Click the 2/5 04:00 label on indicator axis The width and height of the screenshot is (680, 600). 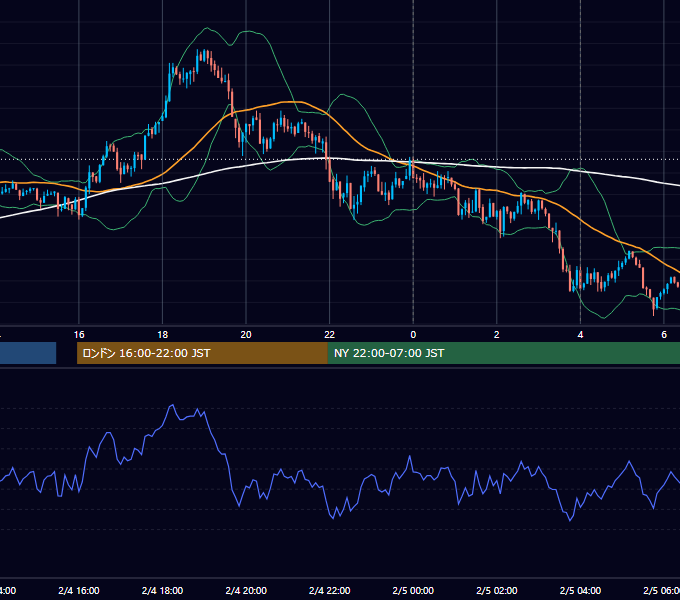click(580, 591)
